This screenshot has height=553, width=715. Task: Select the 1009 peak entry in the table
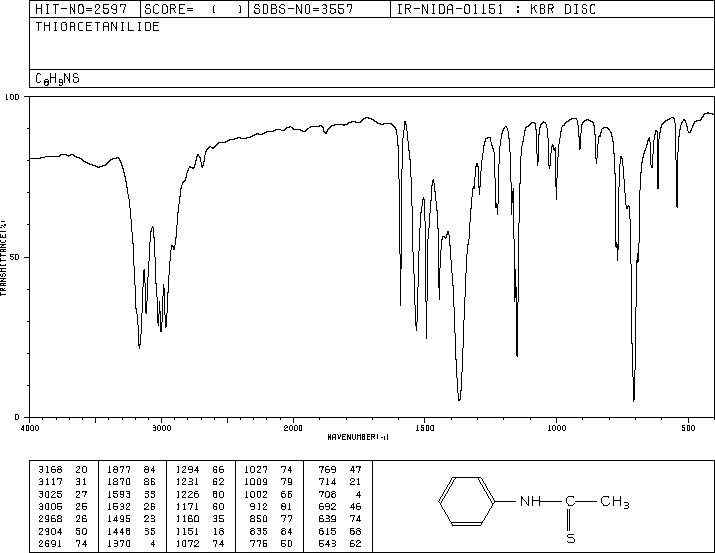269,481
